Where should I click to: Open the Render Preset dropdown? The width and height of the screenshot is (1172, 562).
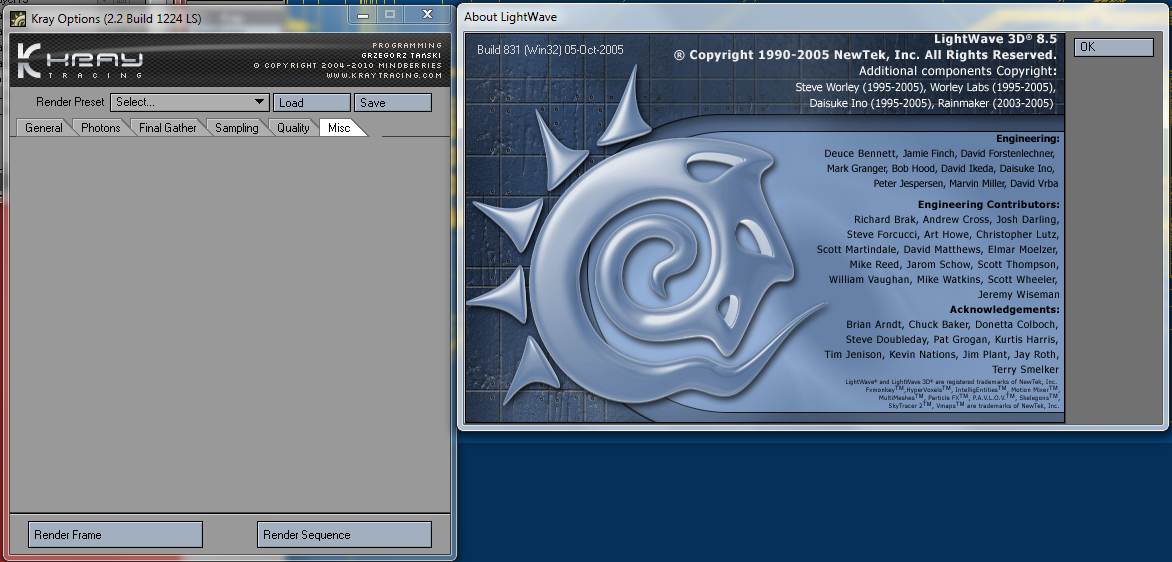tap(190, 102)
